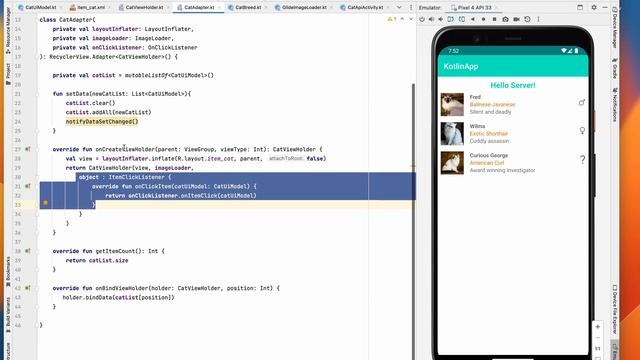Open Bookmarks tool window
The width and height of the screenshot is (640, 360).
(8, 272)
